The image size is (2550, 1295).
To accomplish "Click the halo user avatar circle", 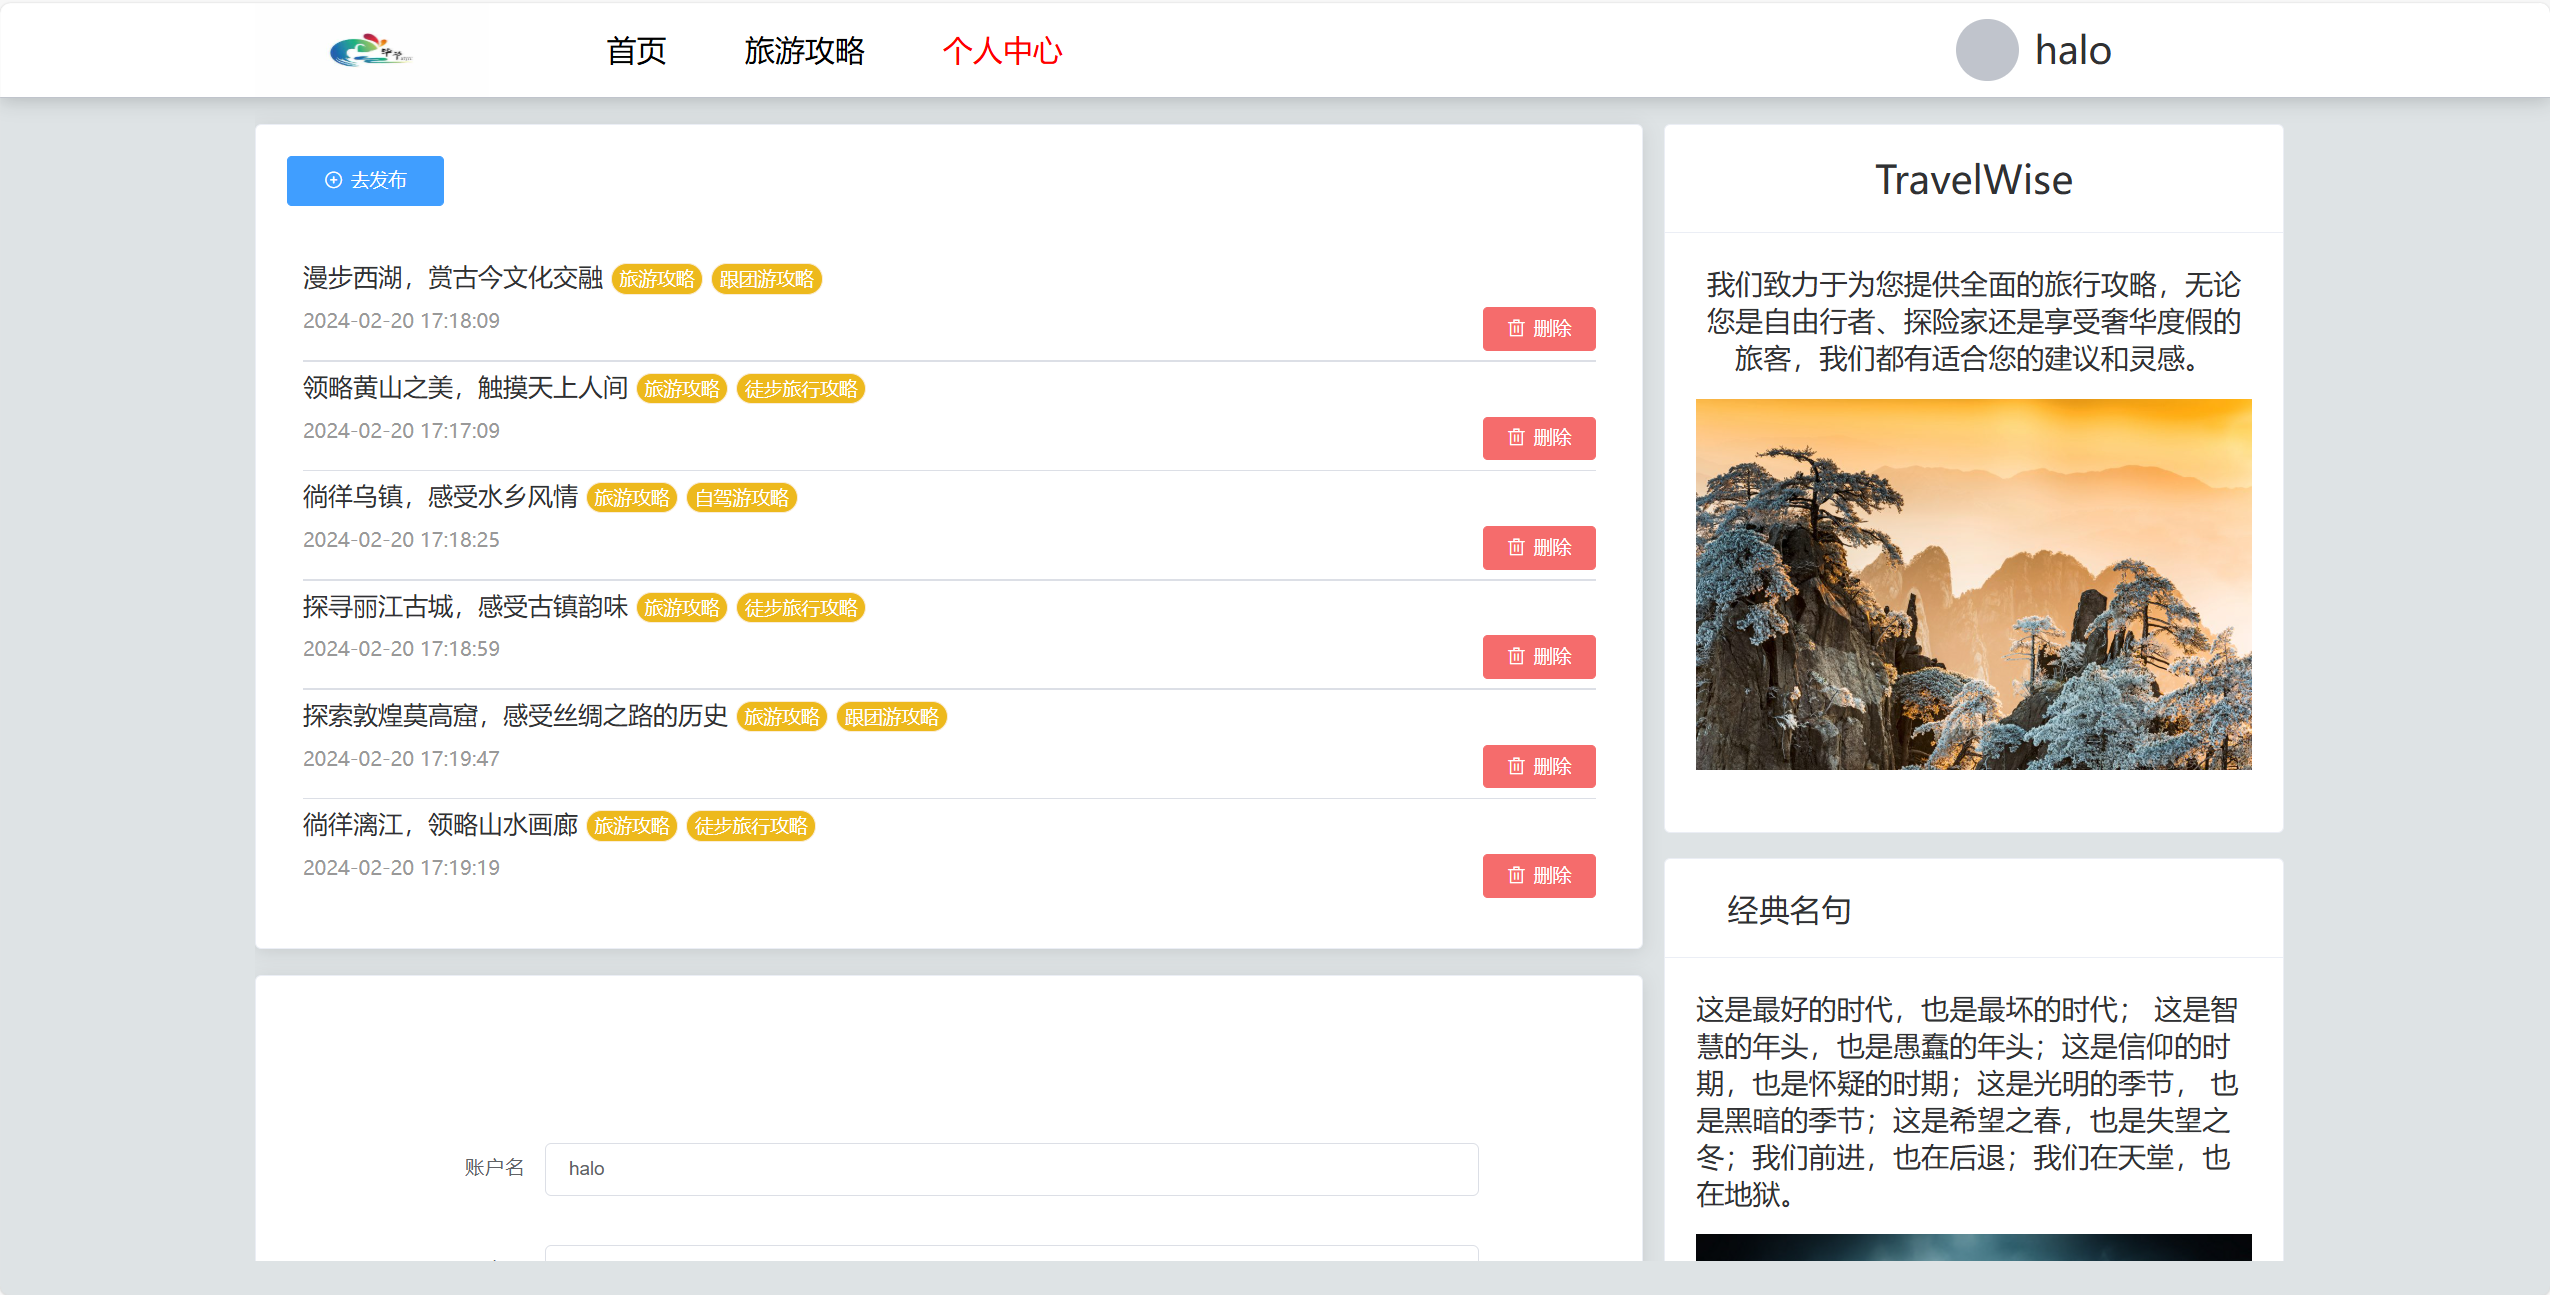I will 1986,50.
